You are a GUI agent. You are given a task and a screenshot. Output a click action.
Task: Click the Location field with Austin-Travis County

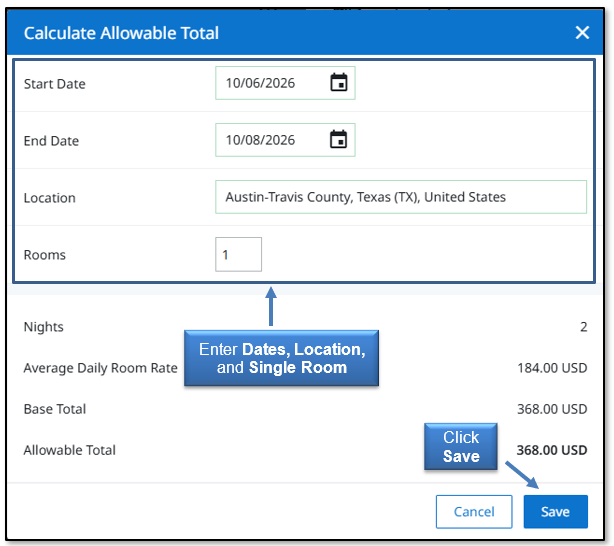[x=401, y=197]
